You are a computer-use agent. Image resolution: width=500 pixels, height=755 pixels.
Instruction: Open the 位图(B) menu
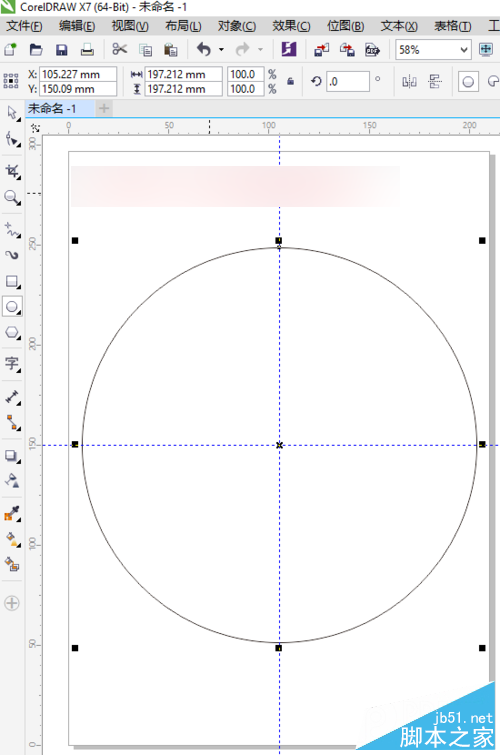(345, 26)
